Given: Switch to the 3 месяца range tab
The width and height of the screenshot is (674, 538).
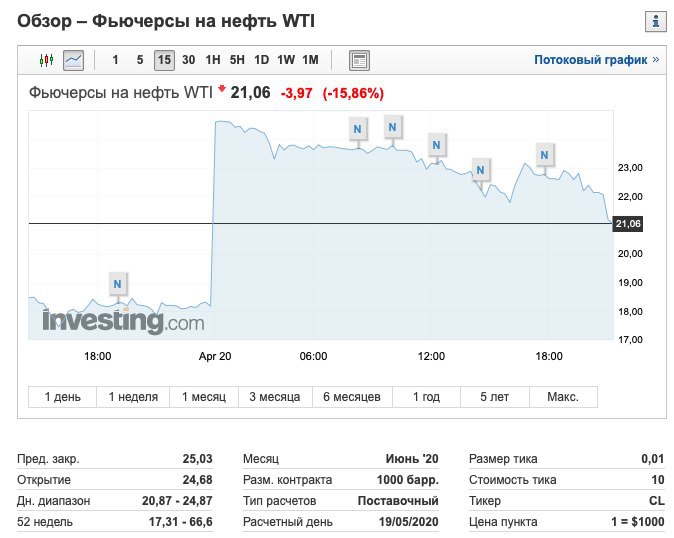Looking at the screenshot, I should pos(275,397).
